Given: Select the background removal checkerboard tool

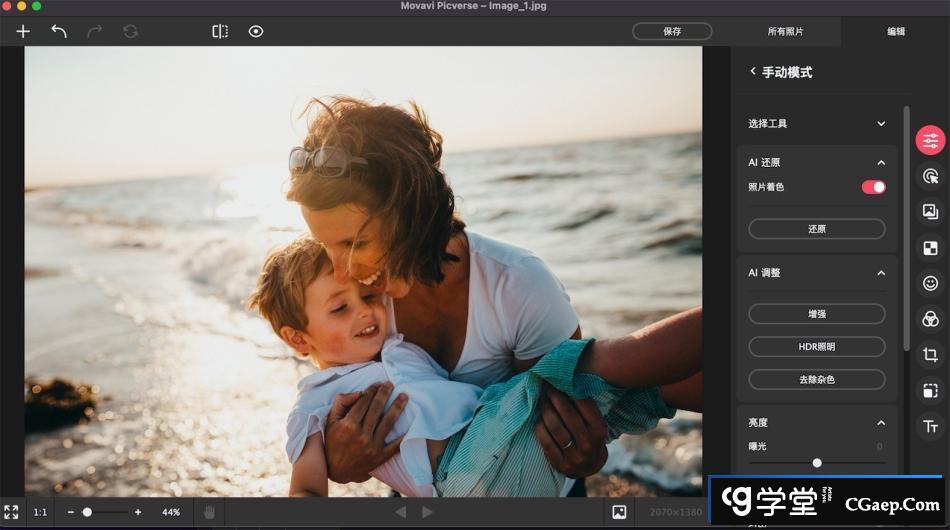Looking at the screenshot, I should [930, 248].
